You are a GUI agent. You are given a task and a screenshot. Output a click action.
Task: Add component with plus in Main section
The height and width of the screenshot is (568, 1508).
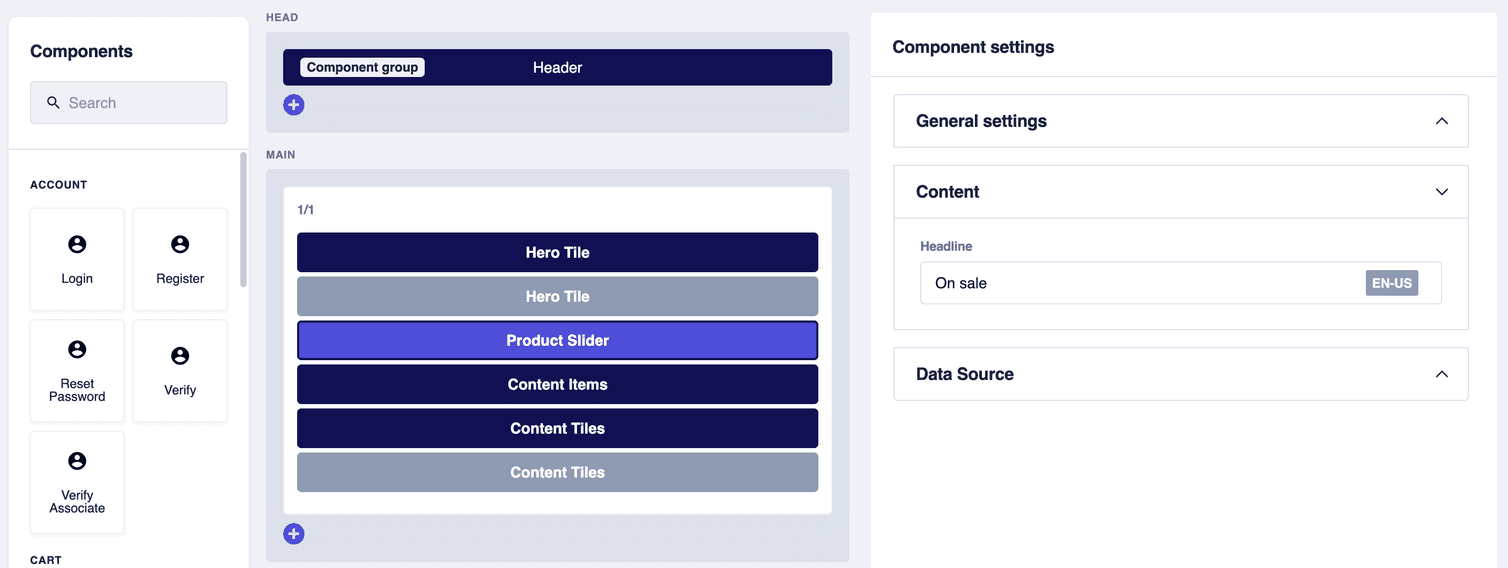coord(293,534)
